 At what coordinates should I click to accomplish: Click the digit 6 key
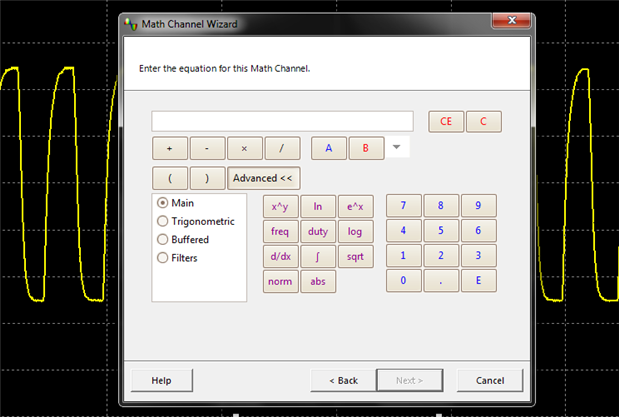pyautogui.click(x=478, y=230)
